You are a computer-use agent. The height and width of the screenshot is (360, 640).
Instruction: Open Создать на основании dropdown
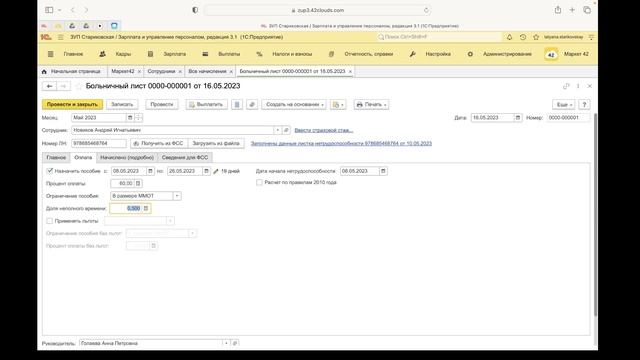(294, 104)
